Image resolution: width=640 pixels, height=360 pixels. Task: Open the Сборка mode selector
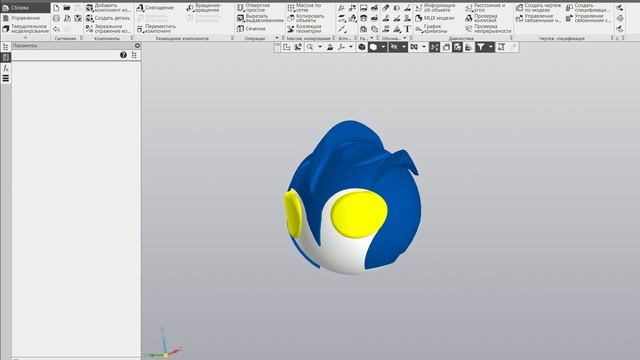click(25, 7)
